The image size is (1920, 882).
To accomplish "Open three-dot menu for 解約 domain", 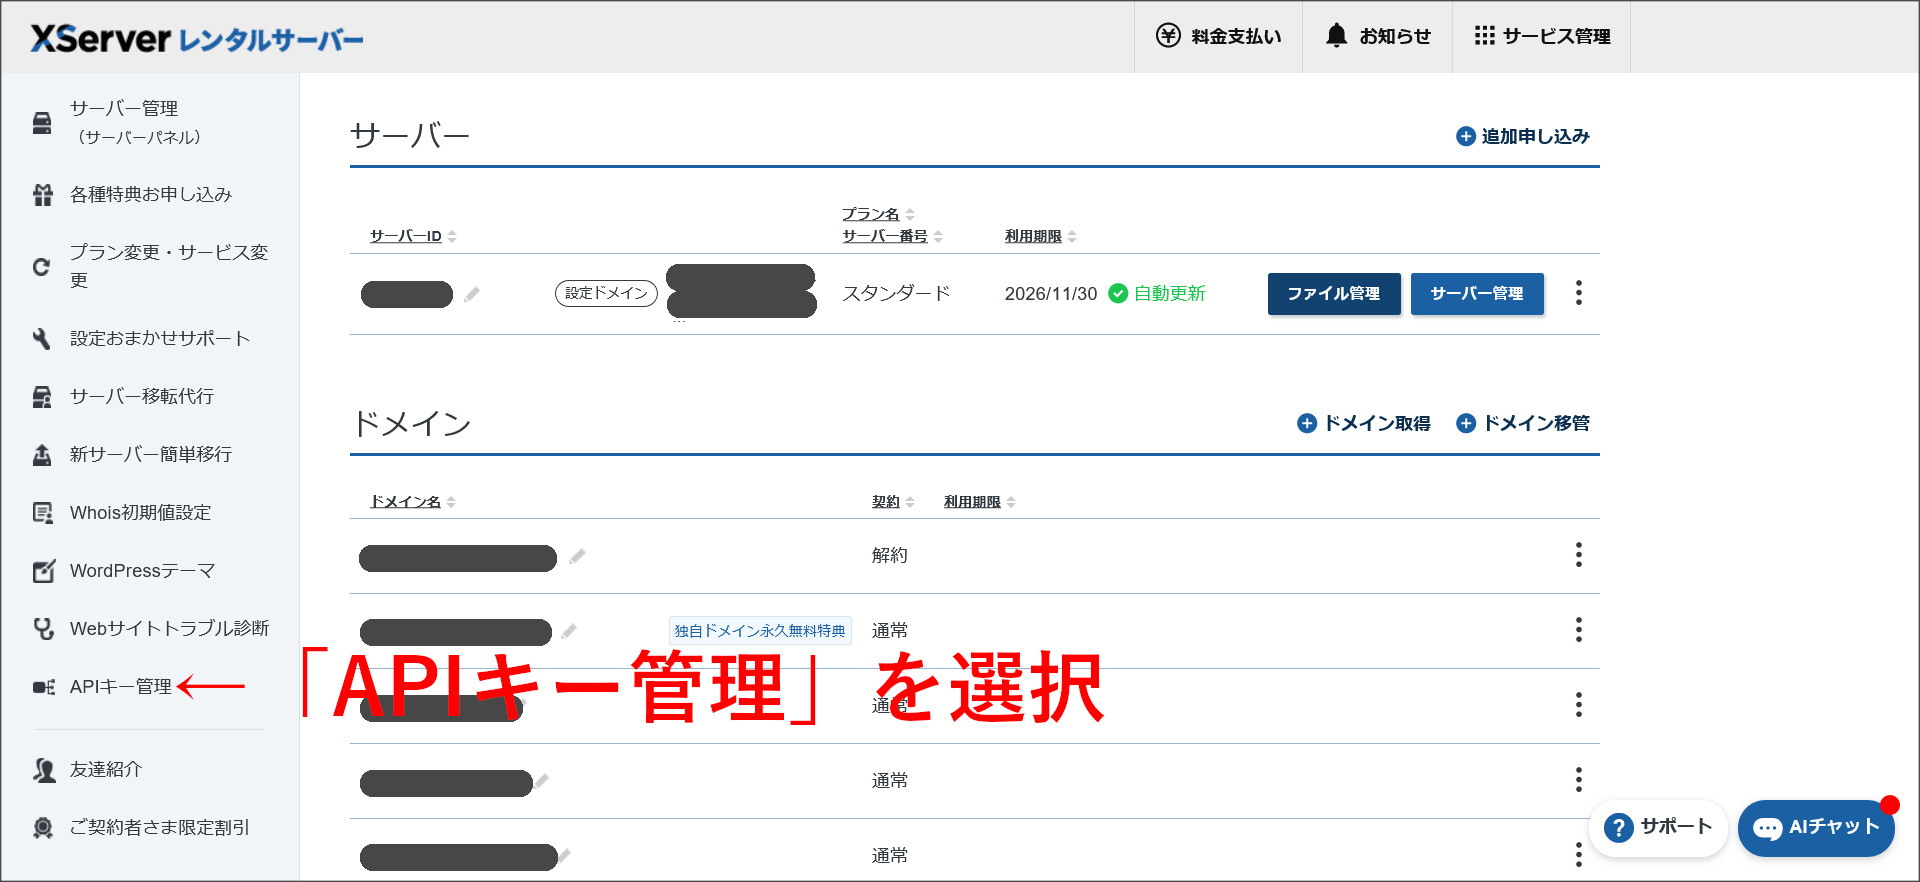I will click(1579, 555).
